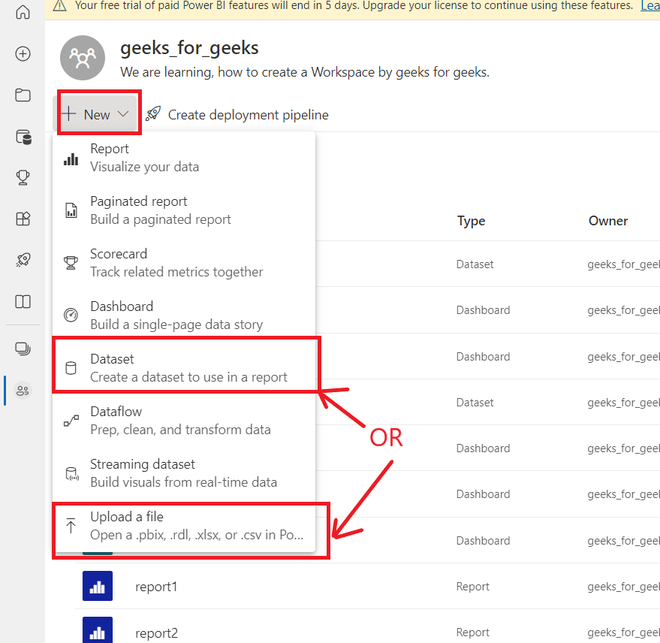Choose Scorecard from the New menu

pos(184,263)
